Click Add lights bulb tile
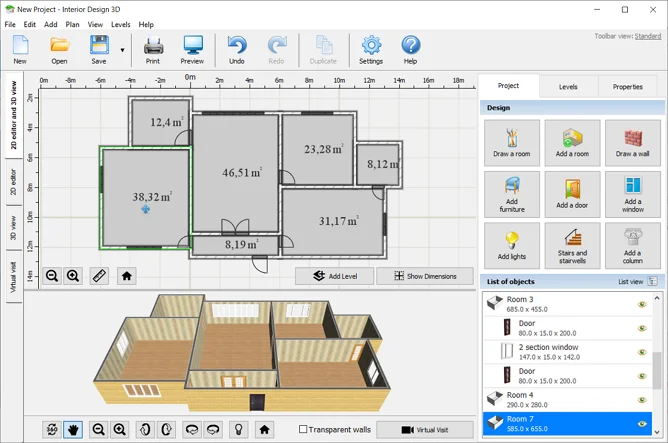 coord(512,246)
